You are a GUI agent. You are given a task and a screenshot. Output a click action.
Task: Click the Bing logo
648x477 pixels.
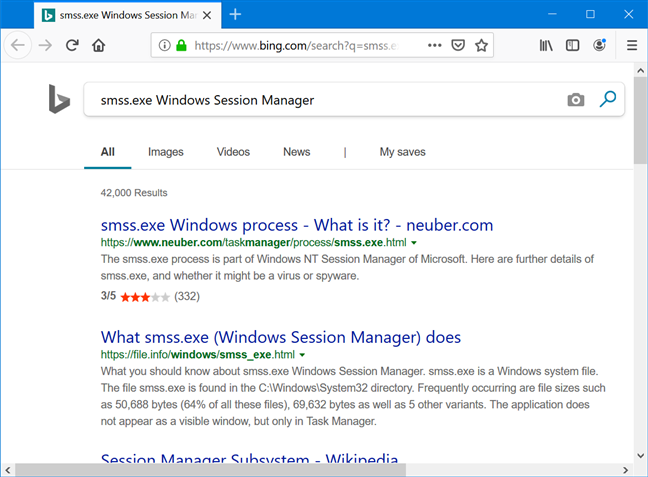(59, 99)
